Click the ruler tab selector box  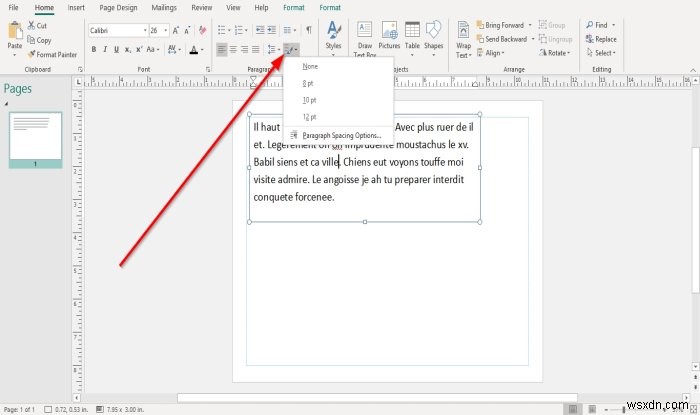[78, 82]
